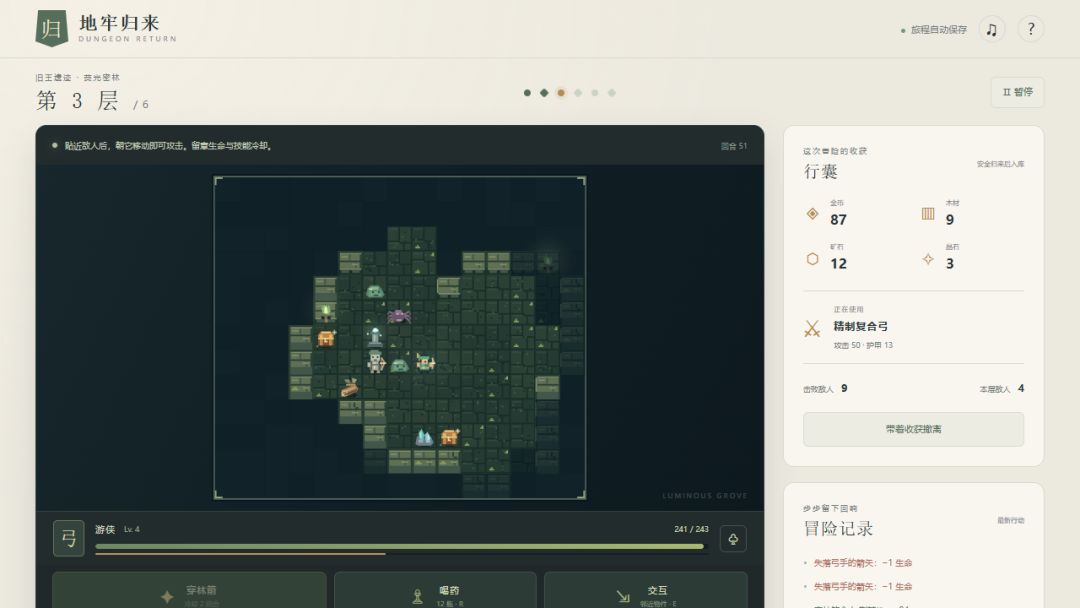The width and height of the screenshot is (1080, 608).
Task: Click the tree icon button beside health
Action: point(733,538)
